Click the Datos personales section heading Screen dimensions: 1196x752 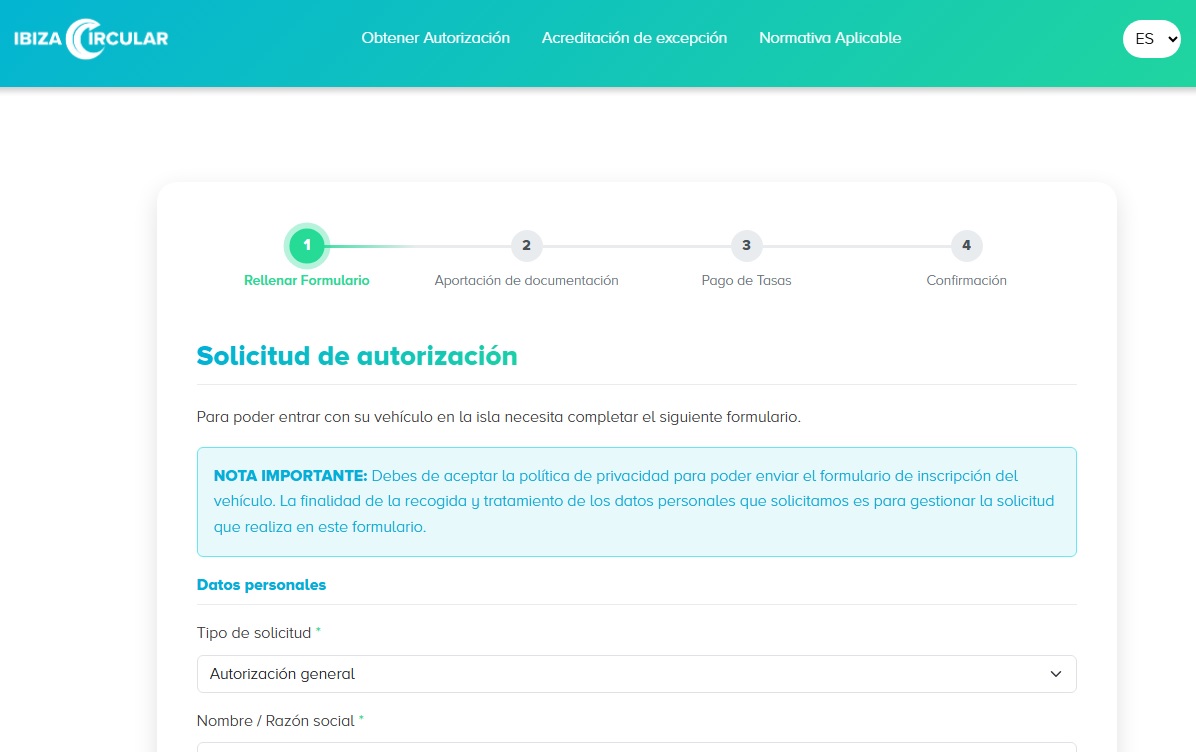pos(261,585)
